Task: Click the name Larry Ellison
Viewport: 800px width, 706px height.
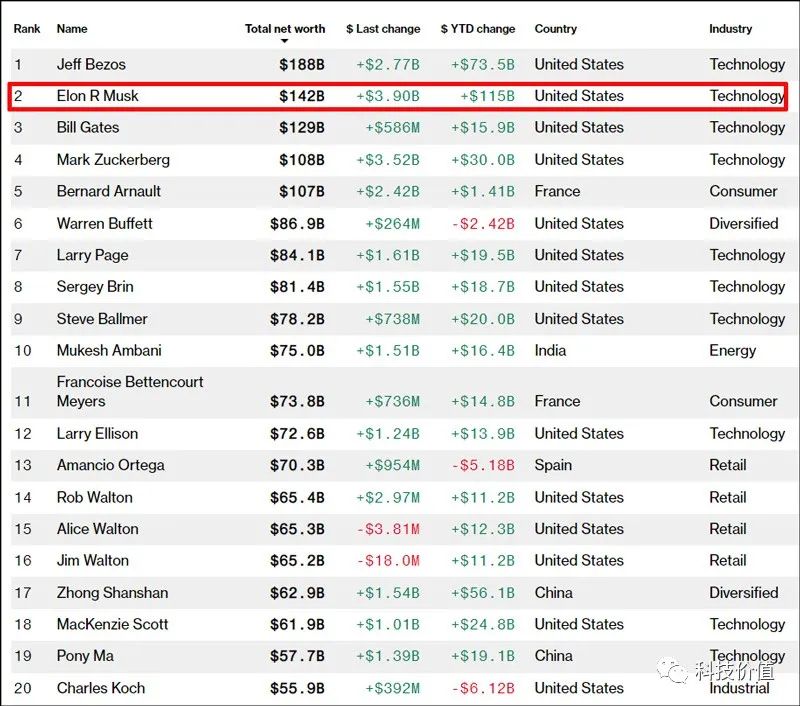Action: 97,434
